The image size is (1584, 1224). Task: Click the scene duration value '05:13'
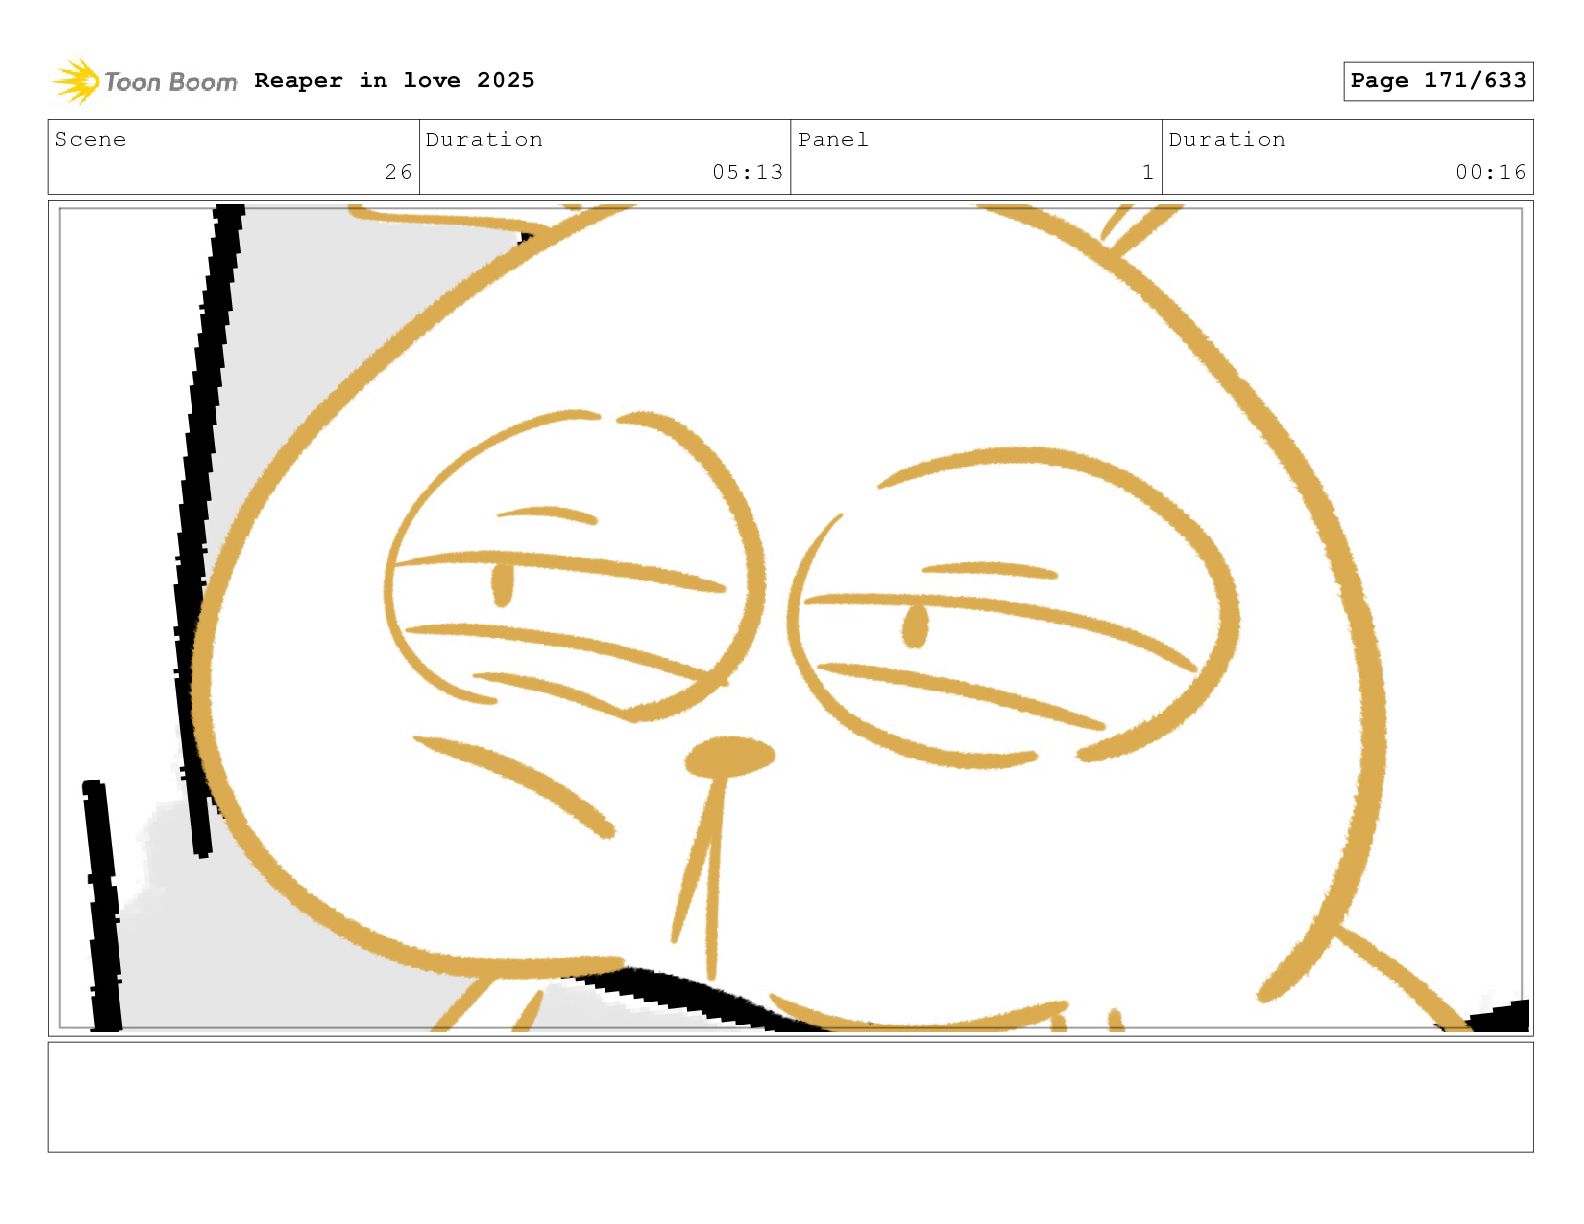[x=747, y=172]
